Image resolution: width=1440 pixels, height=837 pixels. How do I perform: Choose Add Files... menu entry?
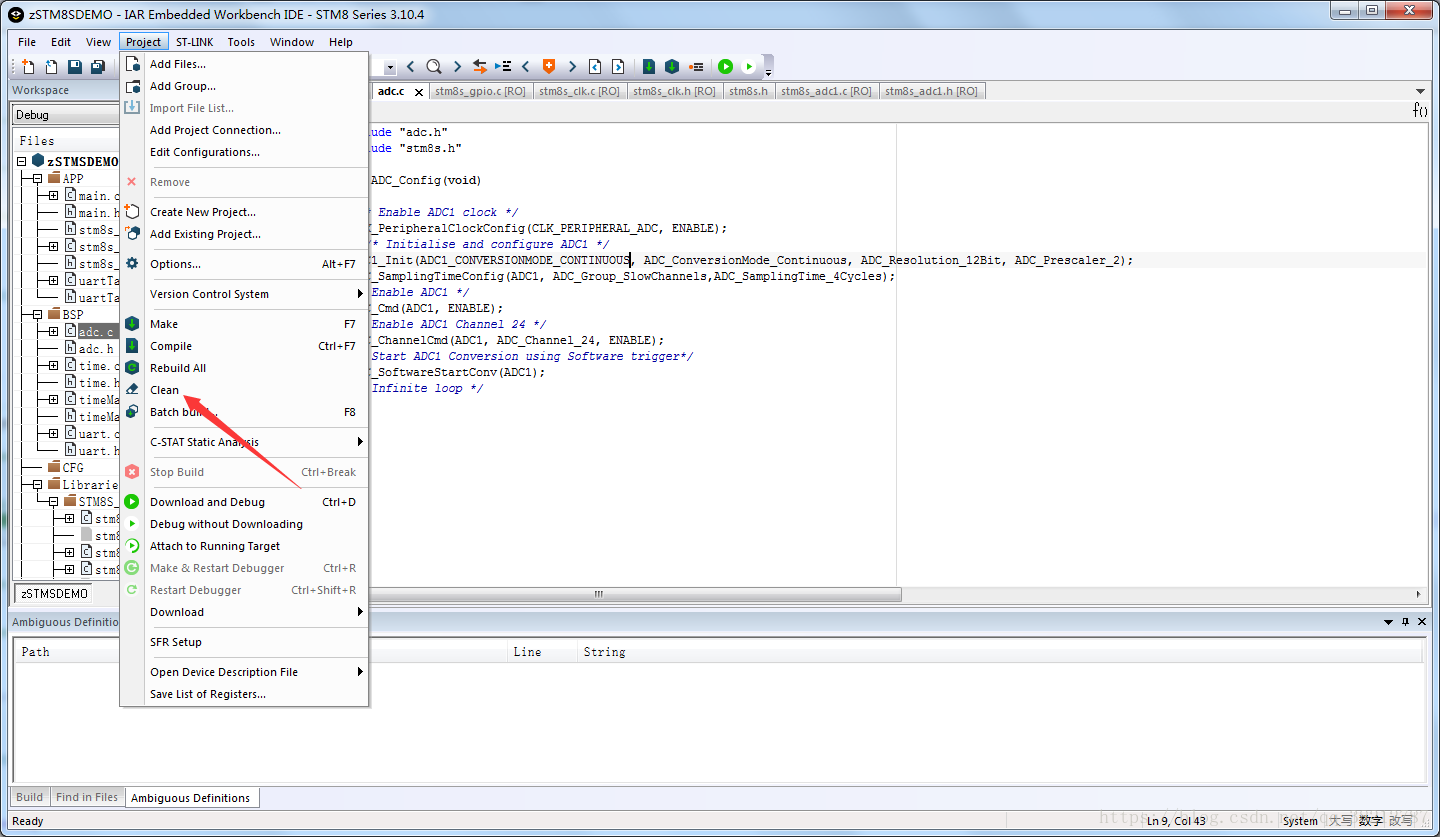coord(244,64)
